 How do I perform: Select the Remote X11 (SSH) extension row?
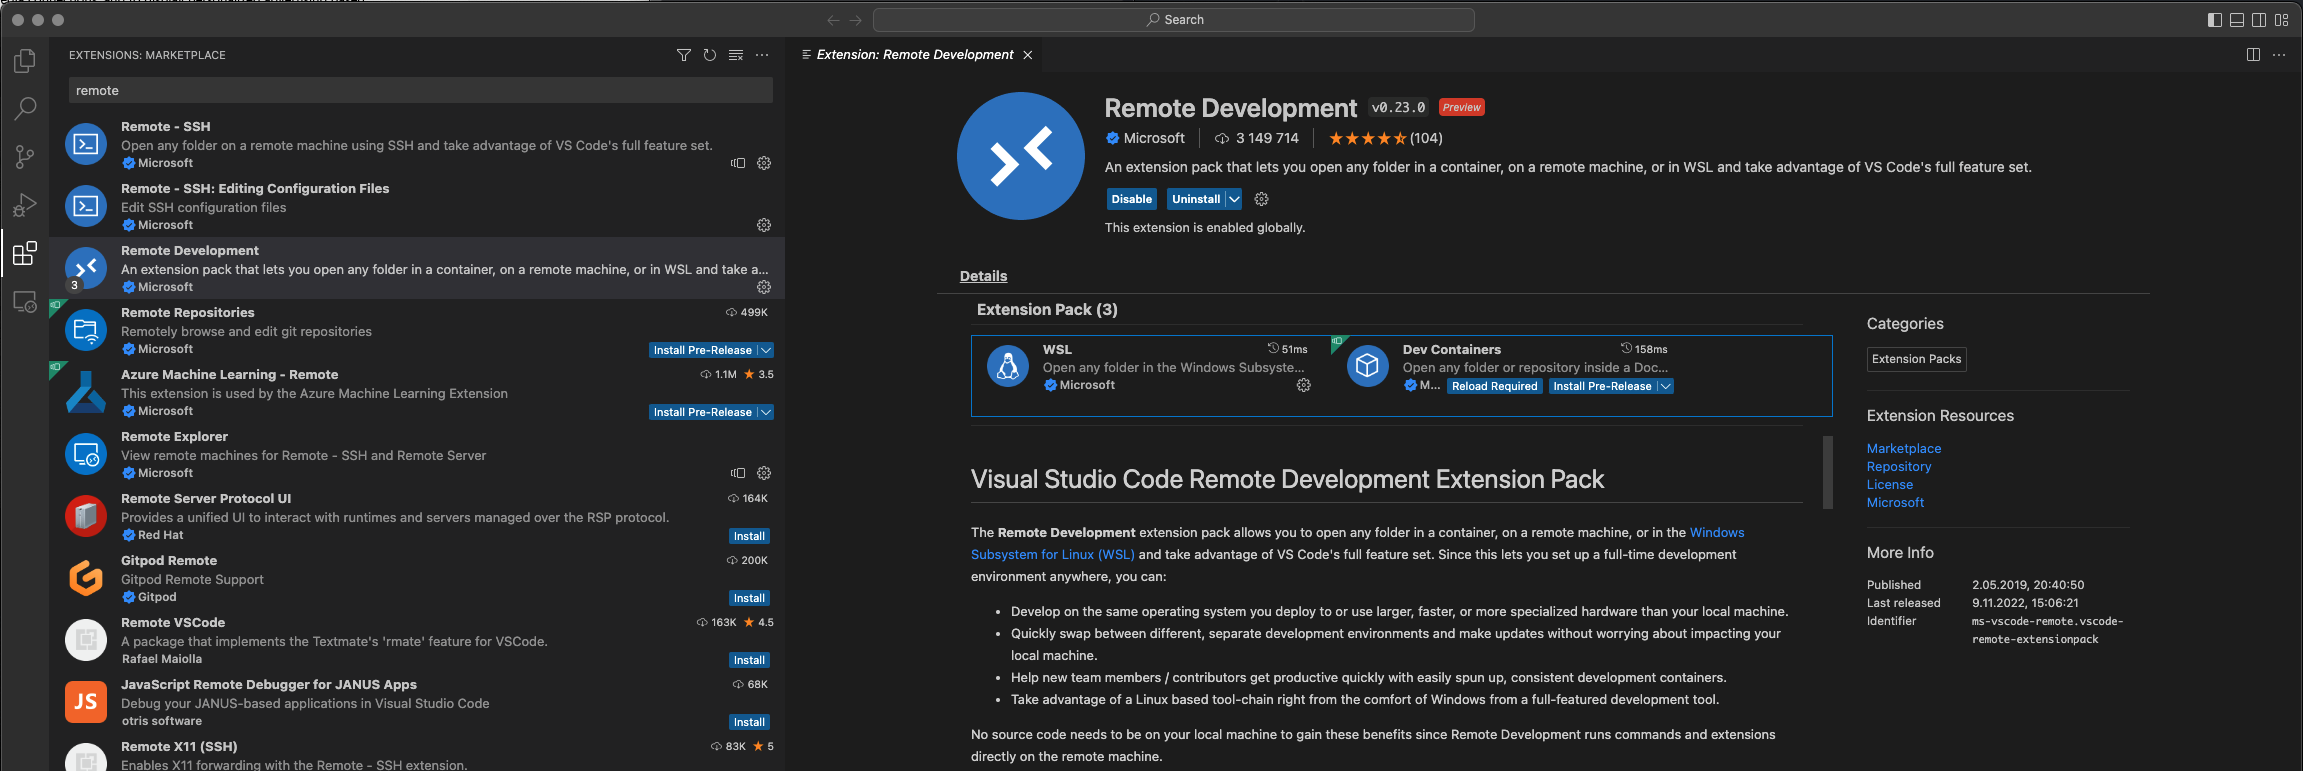(x=417, y=755)
